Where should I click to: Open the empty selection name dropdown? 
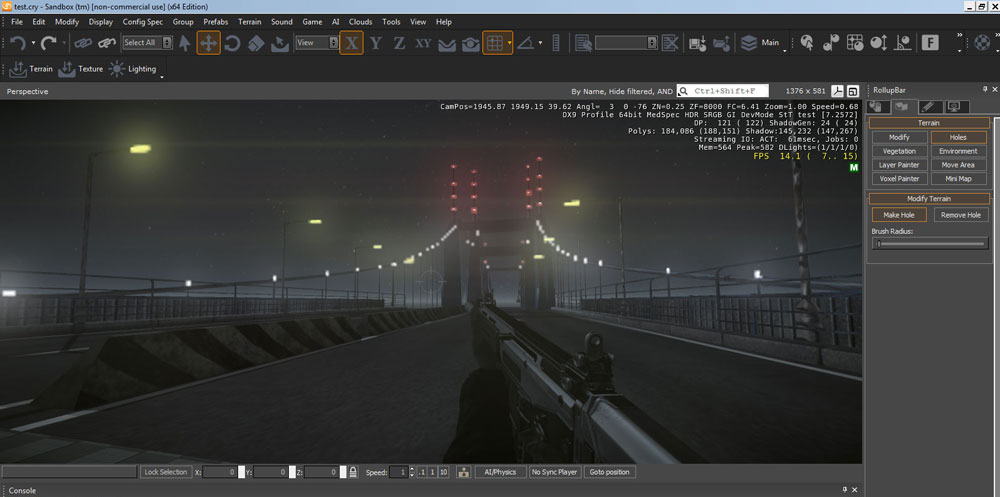(626, 43)
